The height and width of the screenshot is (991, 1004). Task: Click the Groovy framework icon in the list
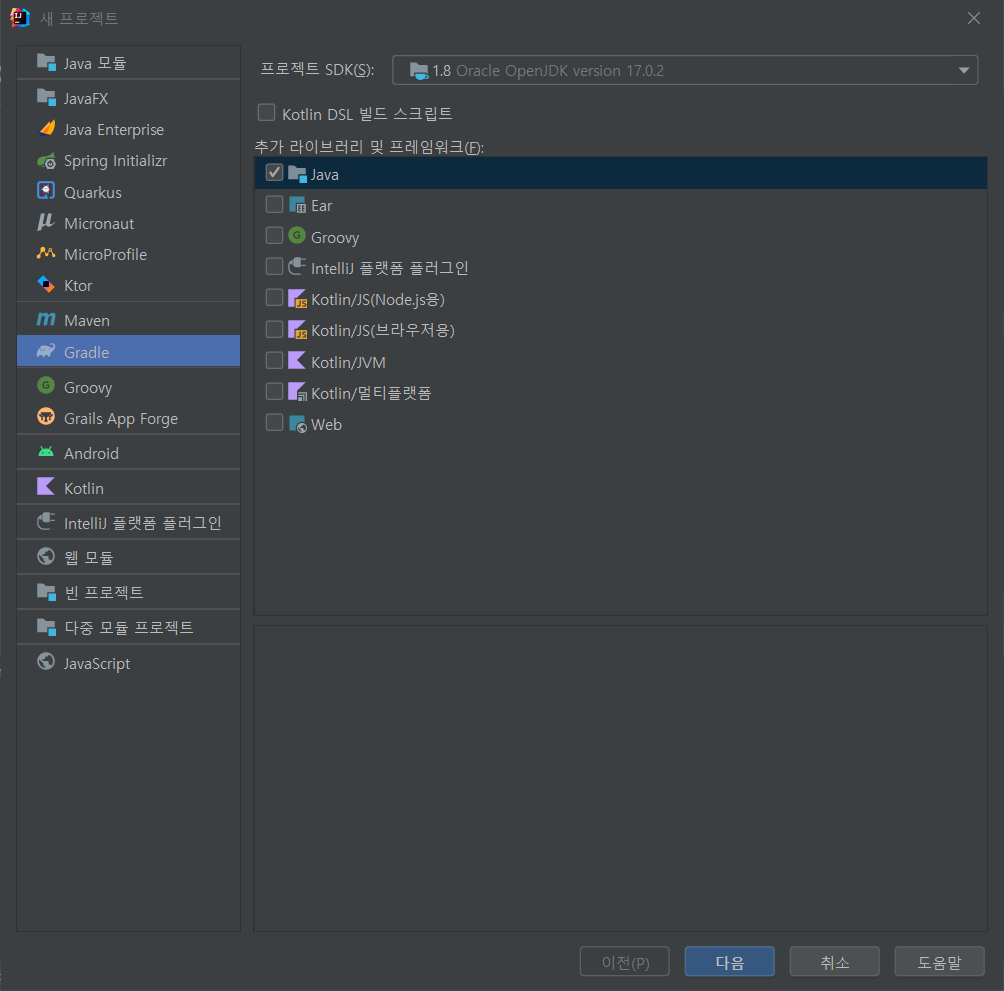tap(297, 236)
